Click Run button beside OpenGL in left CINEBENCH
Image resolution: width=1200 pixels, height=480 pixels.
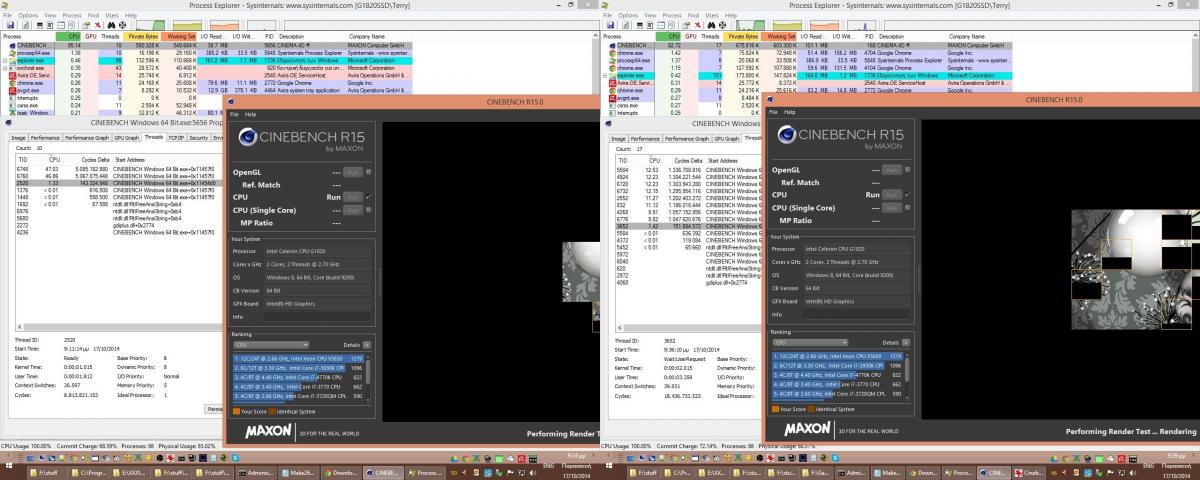coord(353,172)
